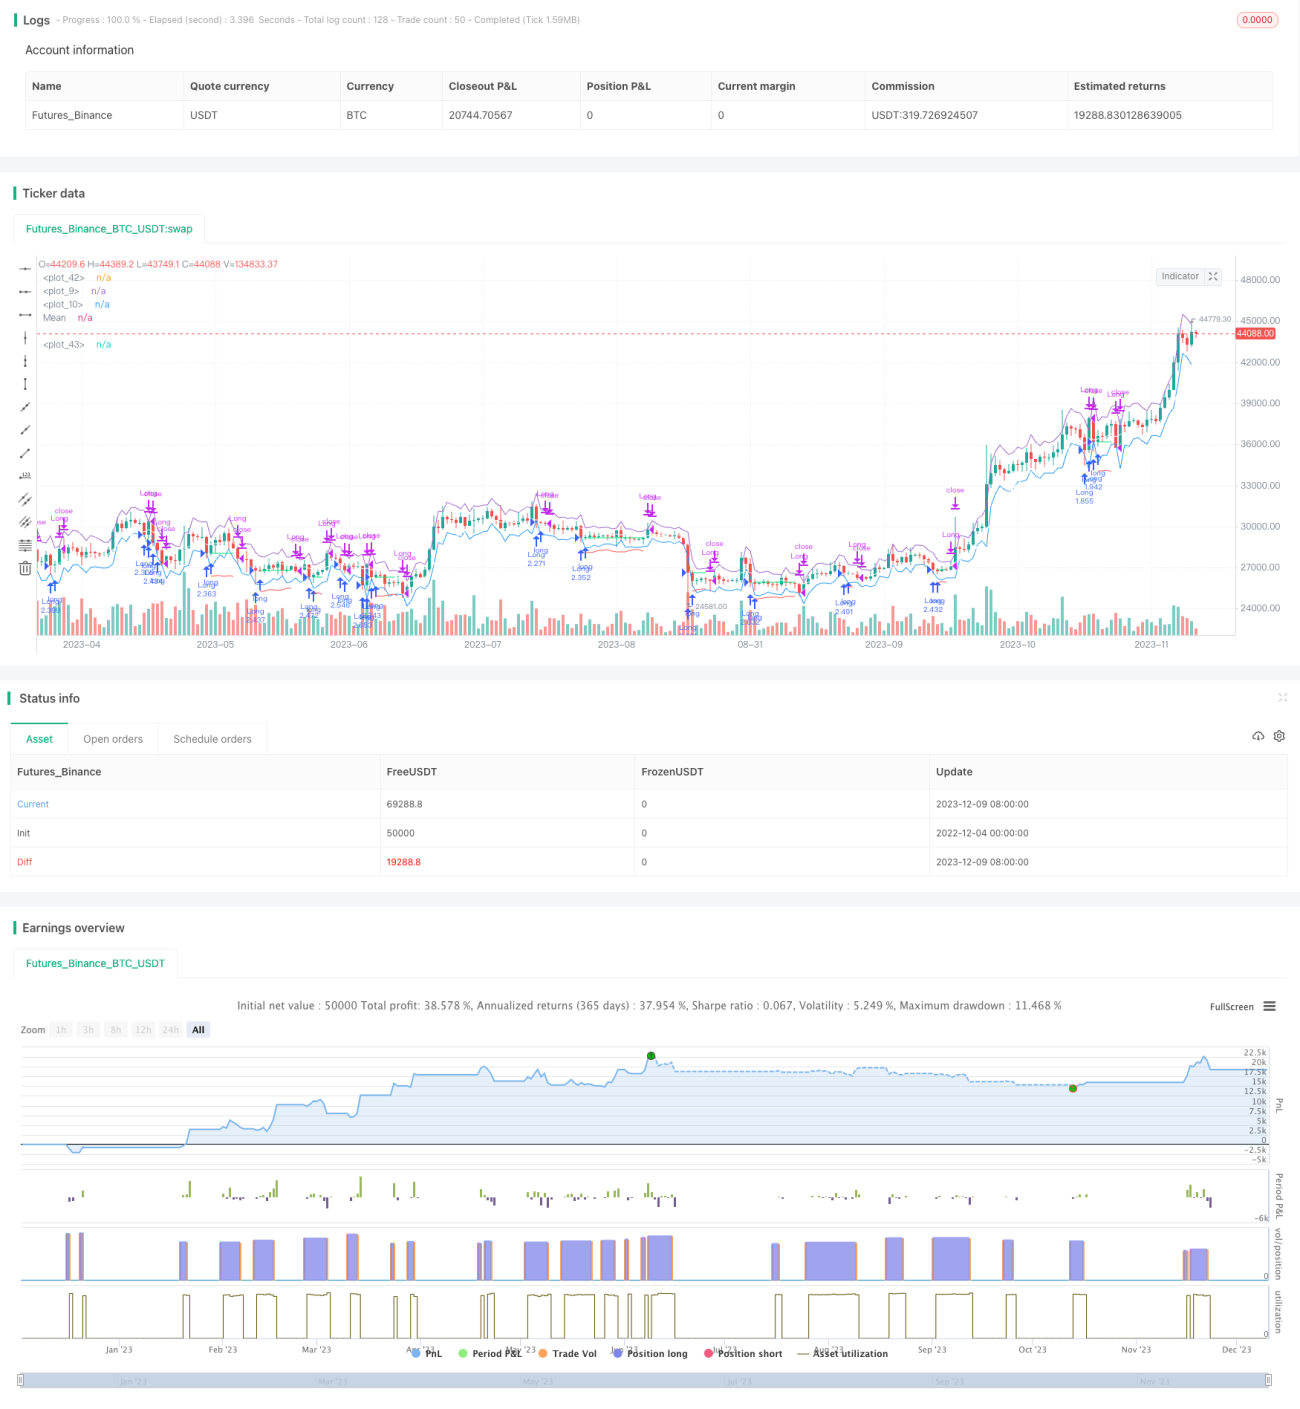Click the cloud download icon in Status info
1300x1409 pixels.
(x=1258, y=736)
